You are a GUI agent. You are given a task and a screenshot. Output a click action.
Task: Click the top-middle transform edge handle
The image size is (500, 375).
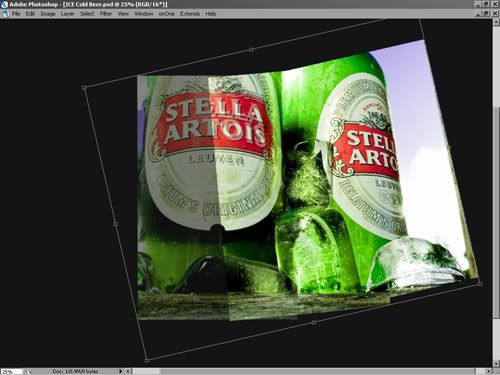click(251, 50)
